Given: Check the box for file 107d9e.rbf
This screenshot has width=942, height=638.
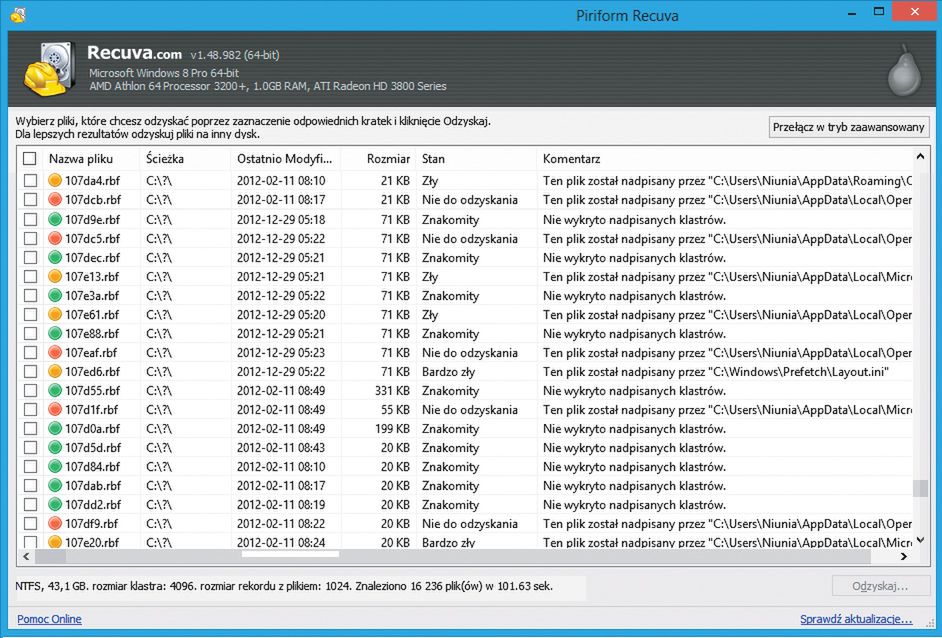Looking at the screenshot, I should tap(30, 219).
